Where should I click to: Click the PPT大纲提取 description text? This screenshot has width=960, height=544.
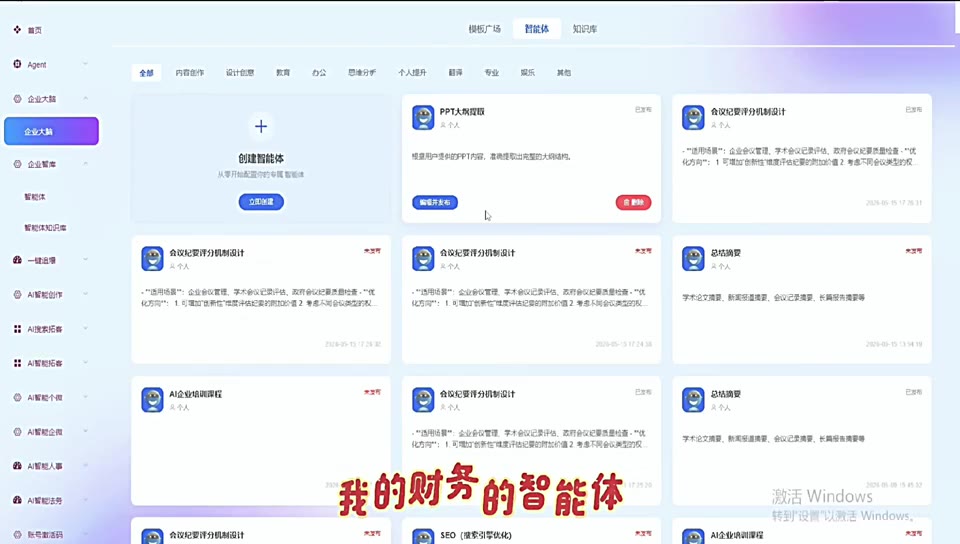coord(492,157)
